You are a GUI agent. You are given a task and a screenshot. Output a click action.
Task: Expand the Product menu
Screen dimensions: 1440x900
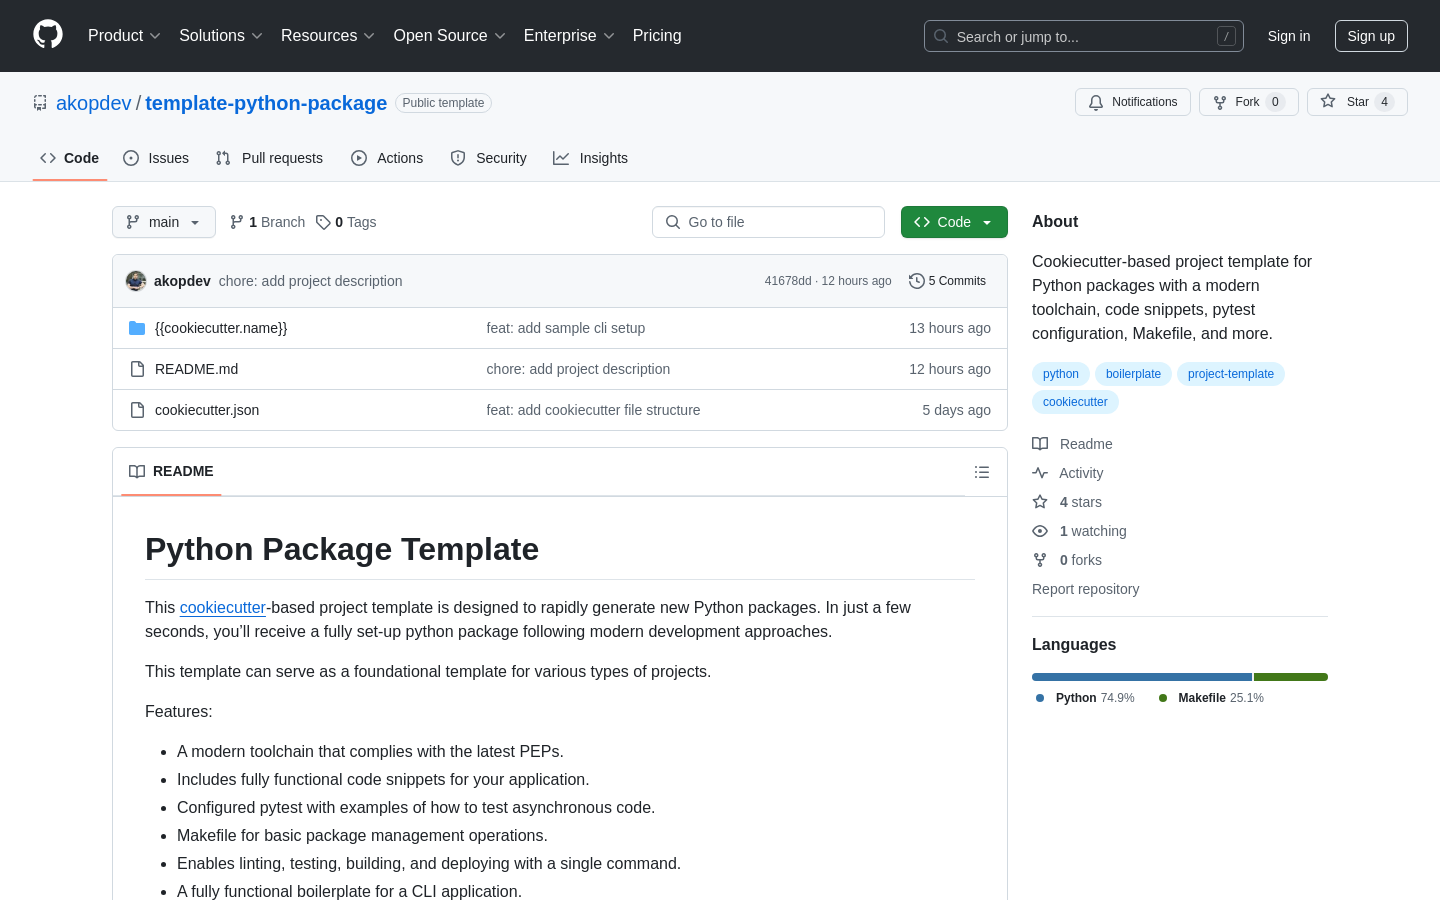125,36
